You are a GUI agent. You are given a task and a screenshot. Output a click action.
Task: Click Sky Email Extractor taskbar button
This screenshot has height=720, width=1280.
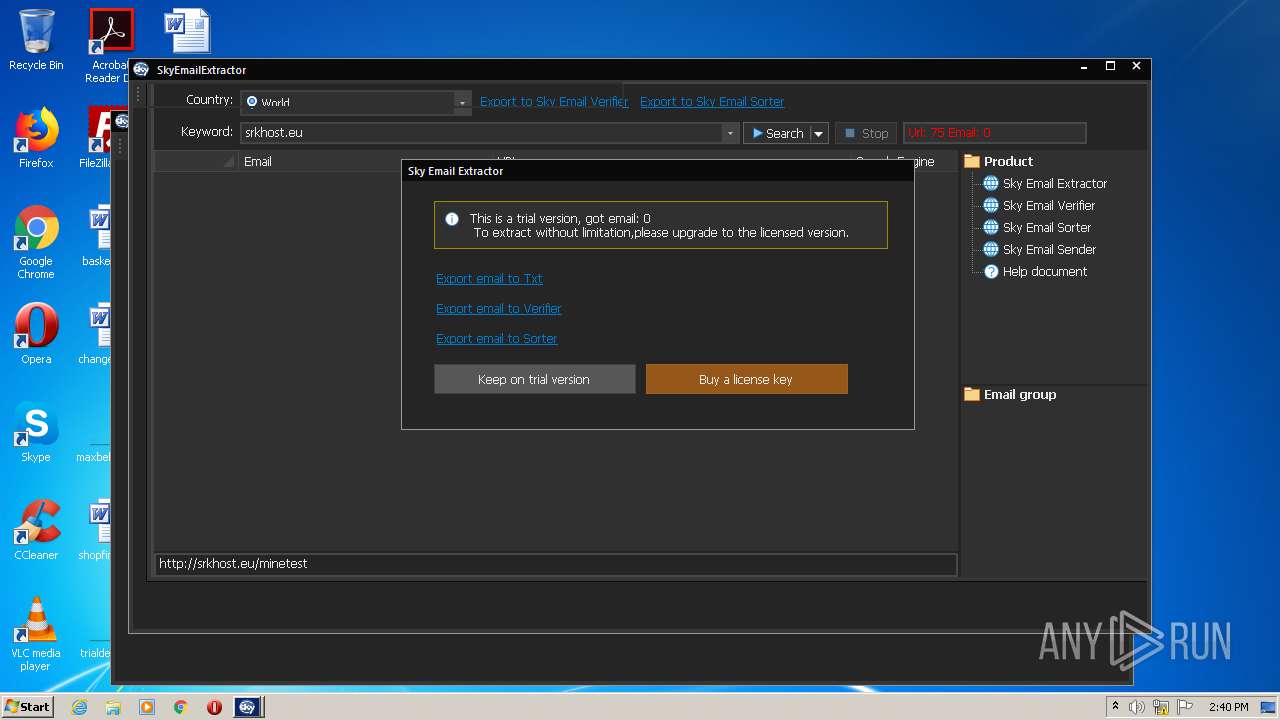point(248,707)
